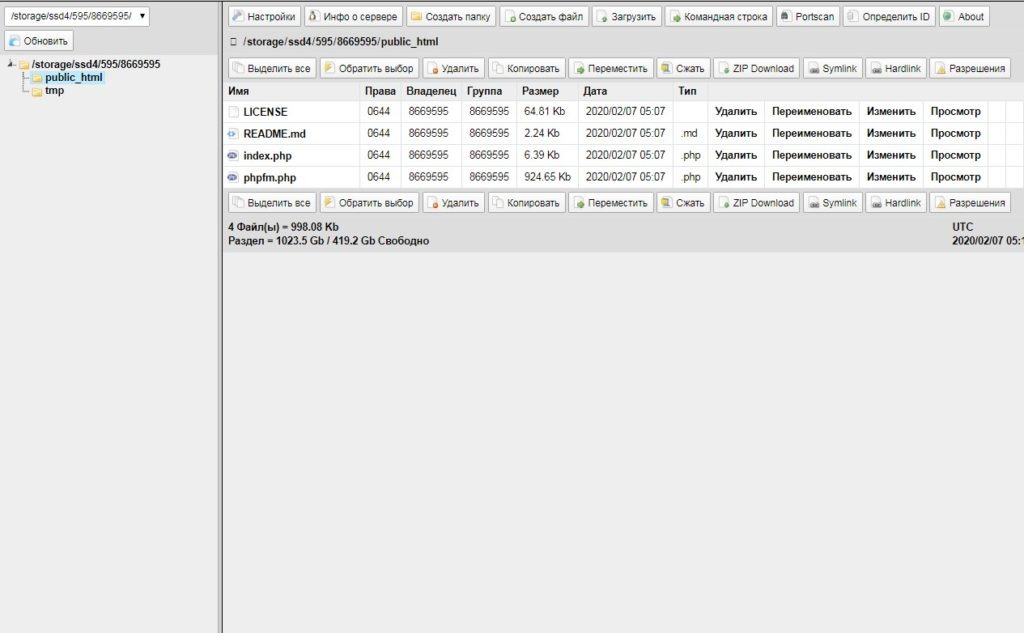Click Разрешения above the file list
Screen dimensions: 1024x633
(x=970, y=68)
